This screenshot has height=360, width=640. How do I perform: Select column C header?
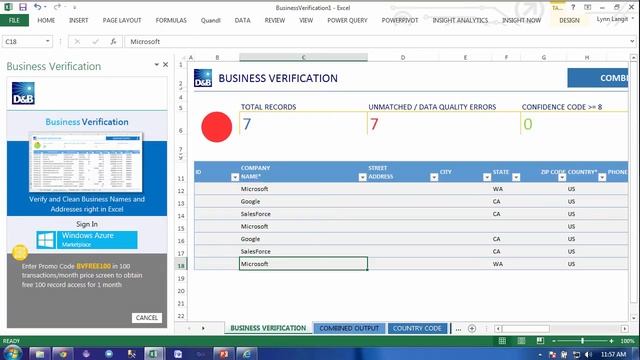coord(303,58)
